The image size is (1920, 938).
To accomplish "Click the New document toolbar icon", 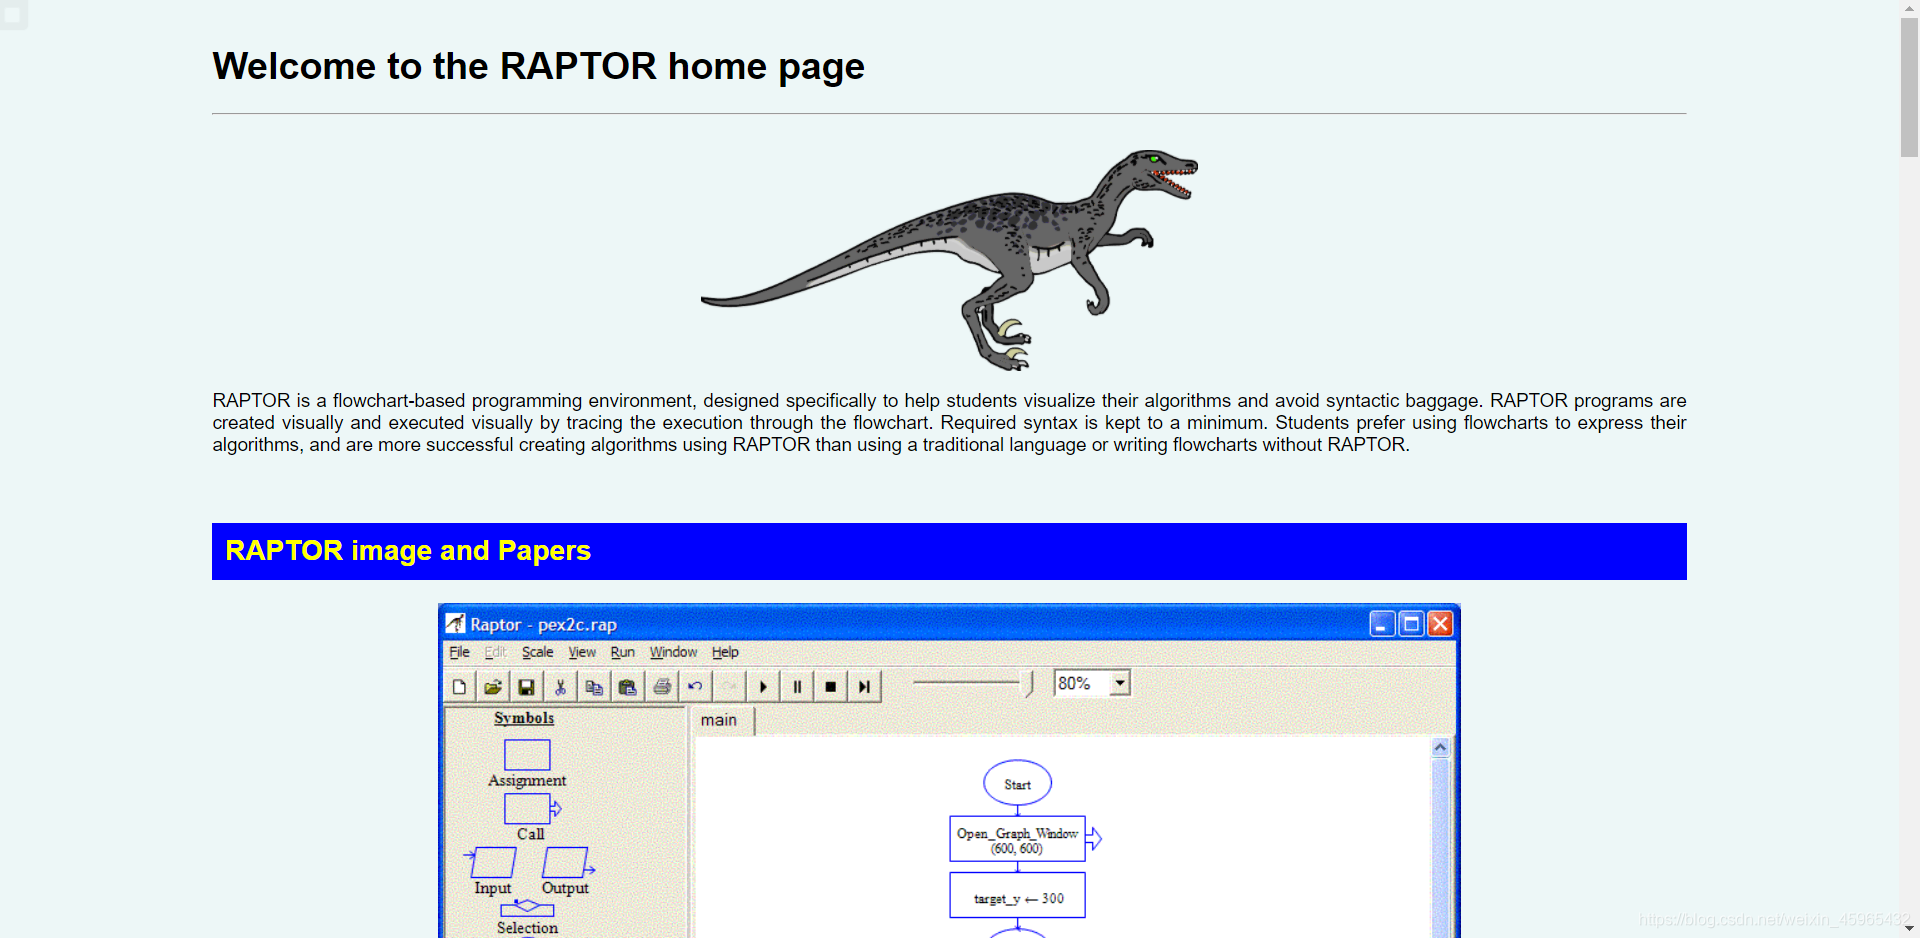I will pos(460,686).
